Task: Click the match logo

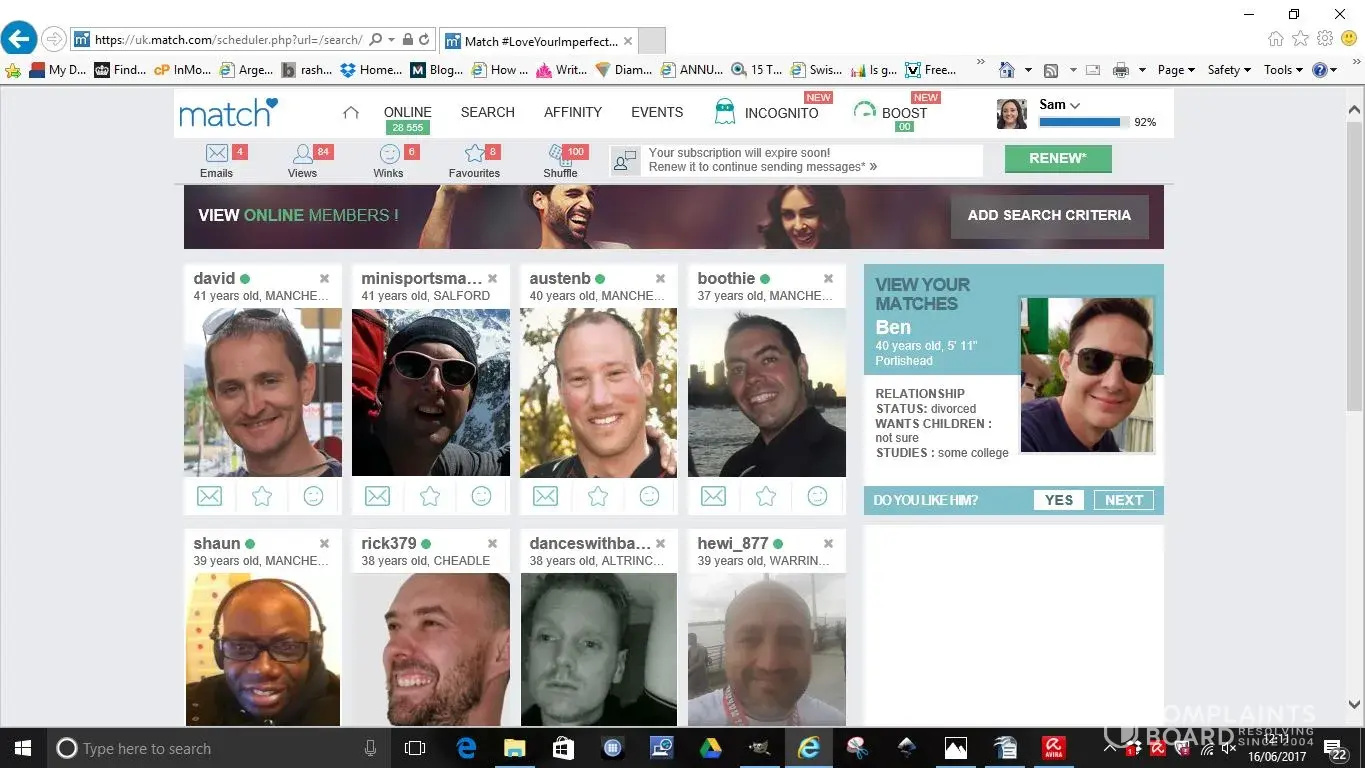Action: point(228,113)
